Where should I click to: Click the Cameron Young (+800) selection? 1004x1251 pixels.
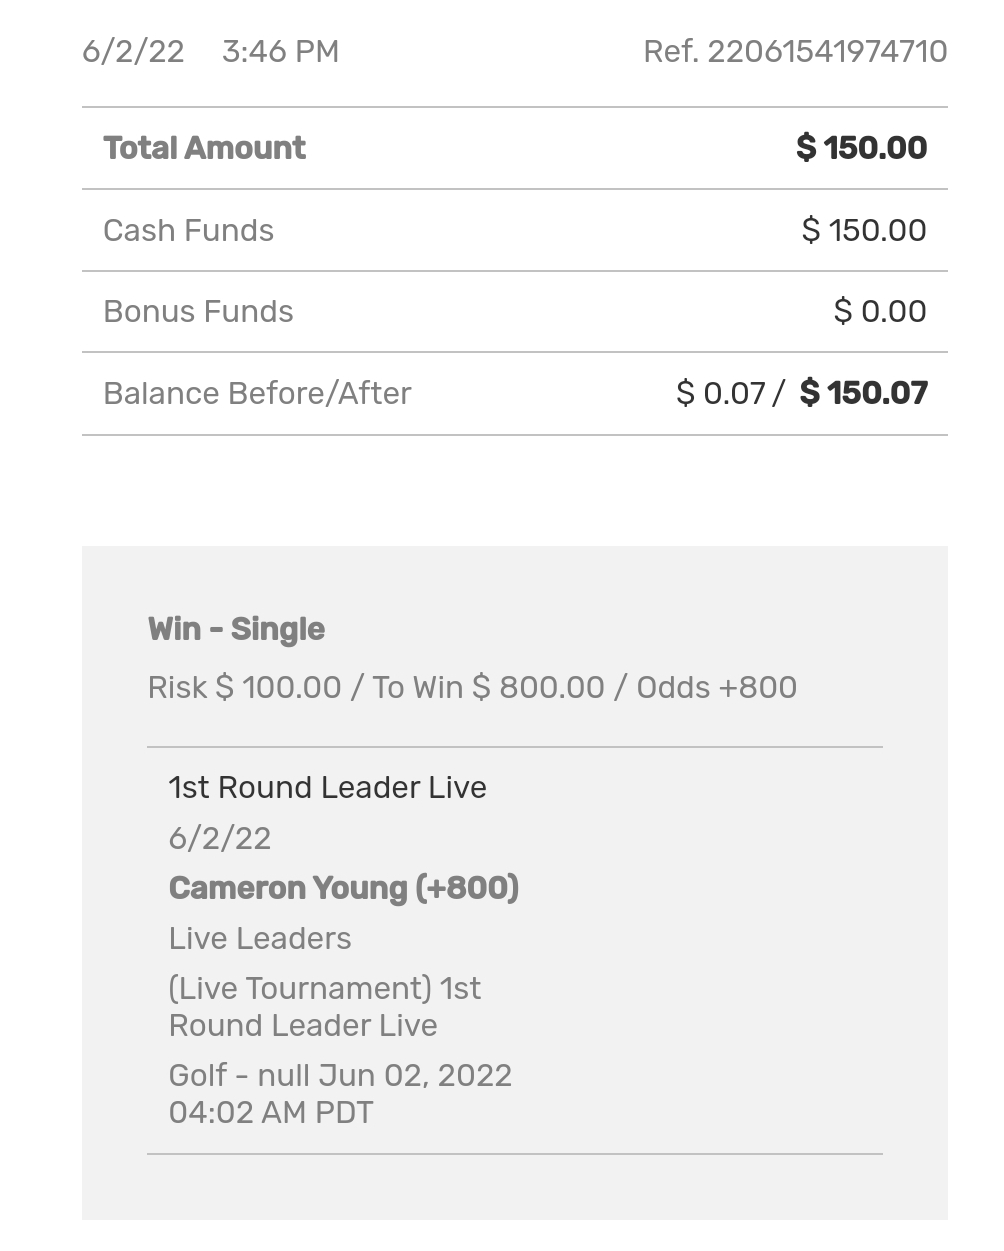pos(343,888)
